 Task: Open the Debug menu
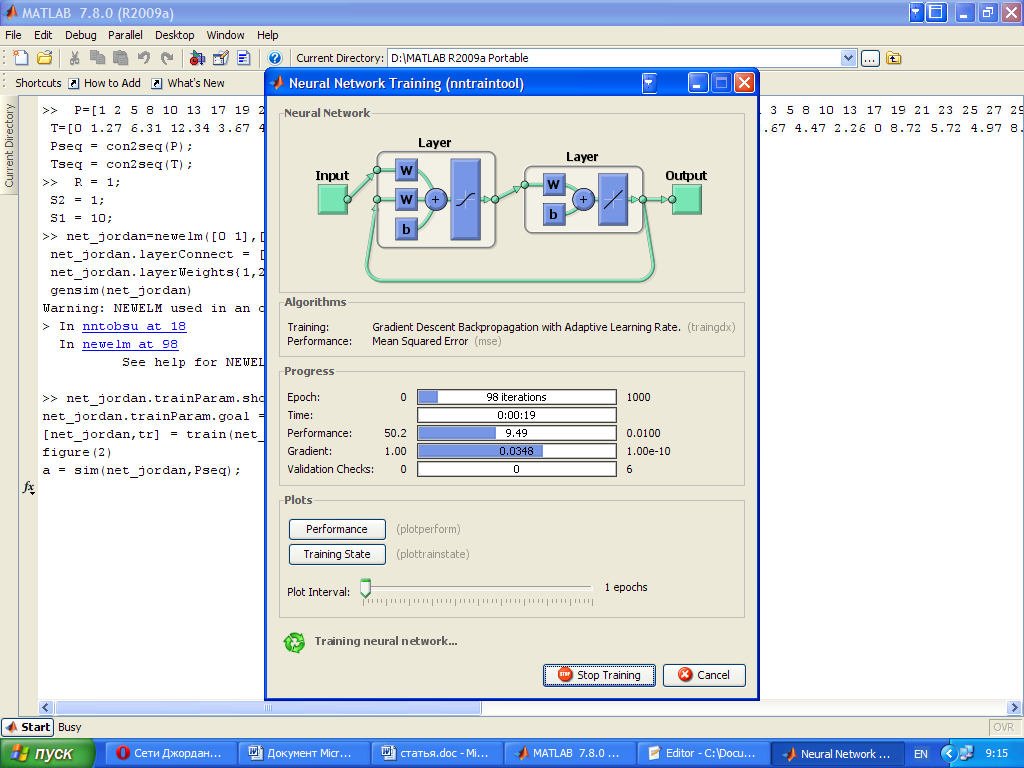tap(80, 35)
